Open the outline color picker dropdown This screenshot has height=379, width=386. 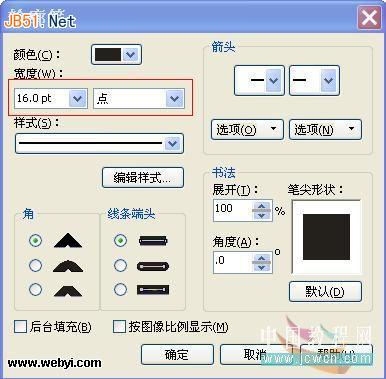click(130, 54)
